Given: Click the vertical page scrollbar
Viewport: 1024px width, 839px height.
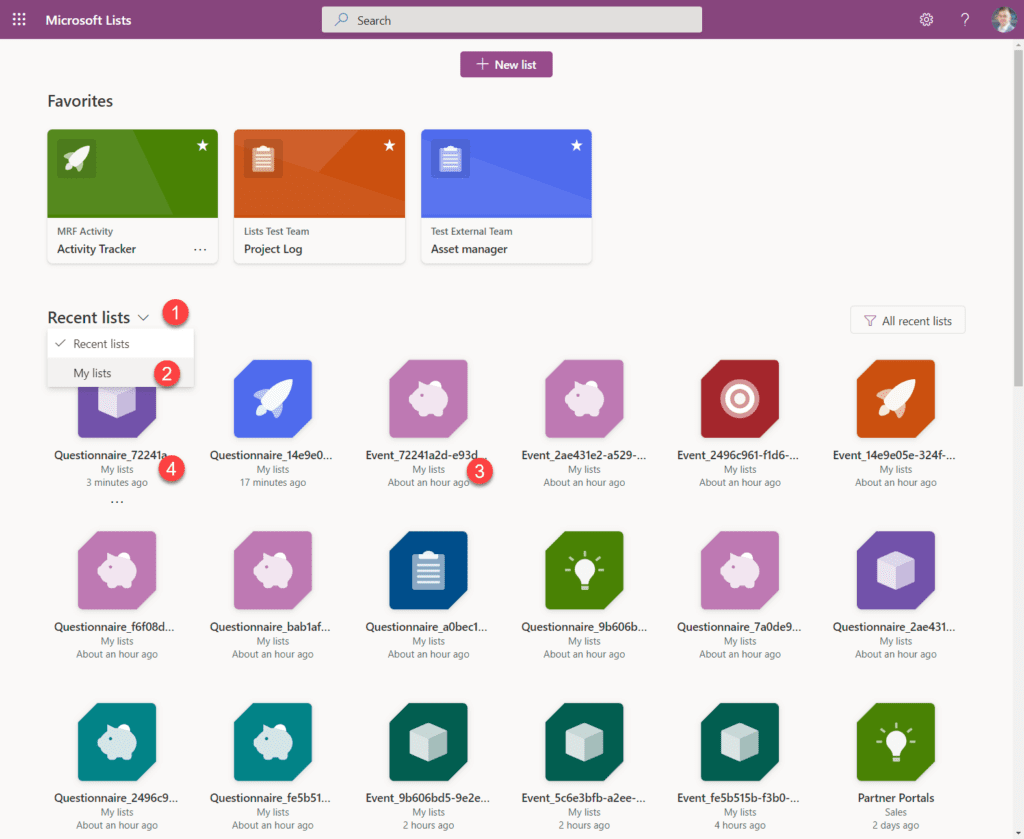Looking at the screenshot, I should click(x=1018, y=219).
